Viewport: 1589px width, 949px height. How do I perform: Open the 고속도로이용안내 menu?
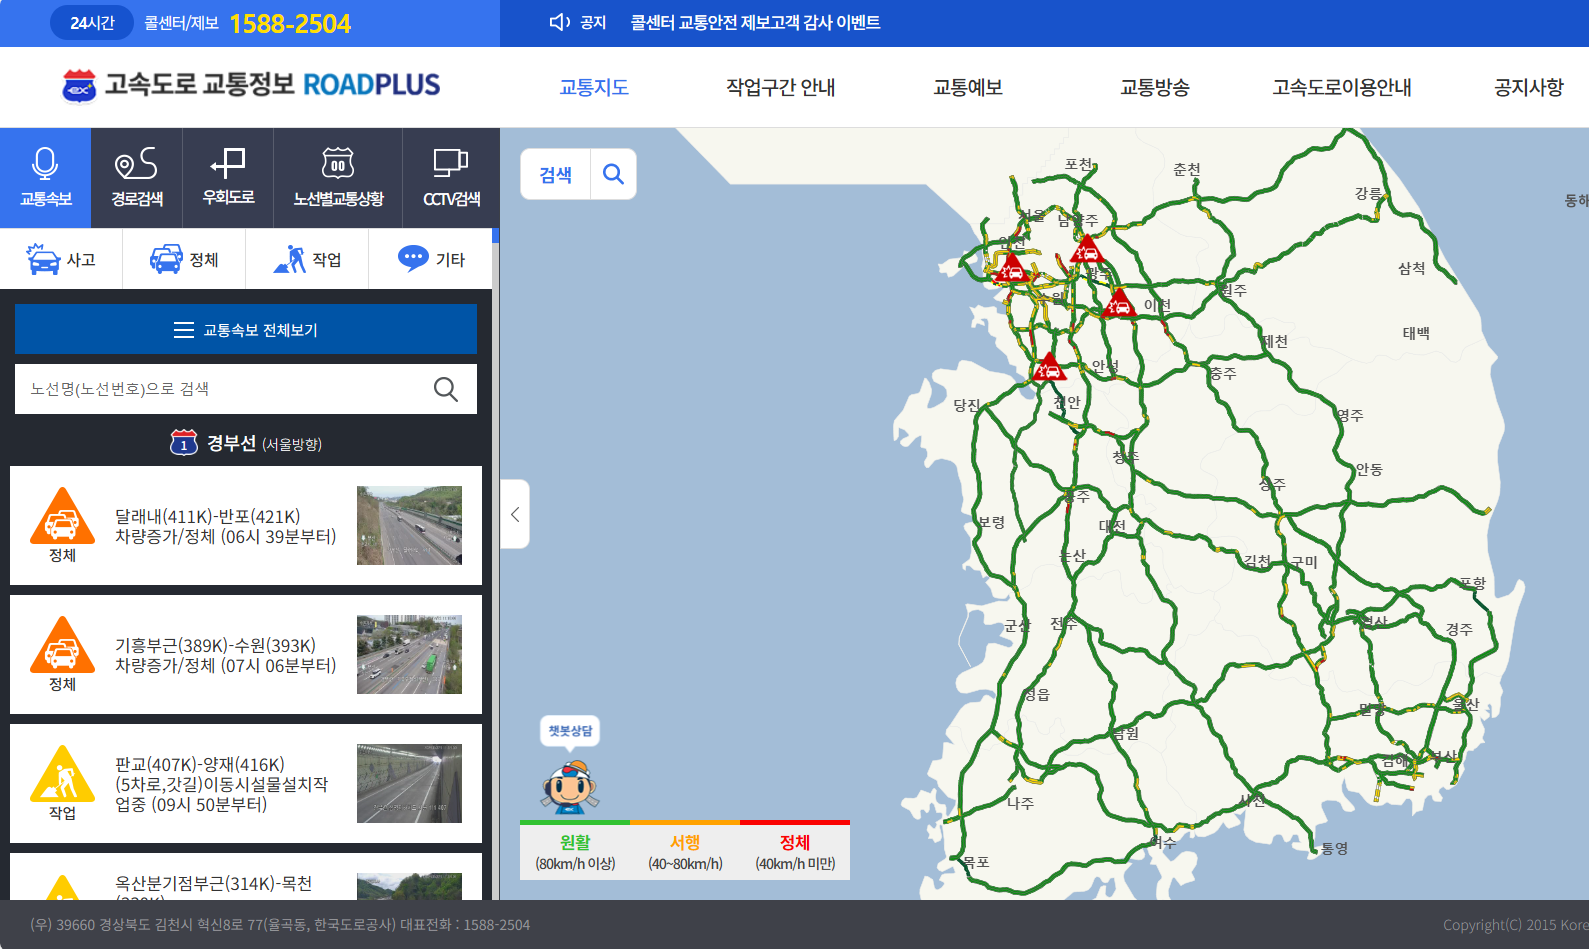point(1342,87)
